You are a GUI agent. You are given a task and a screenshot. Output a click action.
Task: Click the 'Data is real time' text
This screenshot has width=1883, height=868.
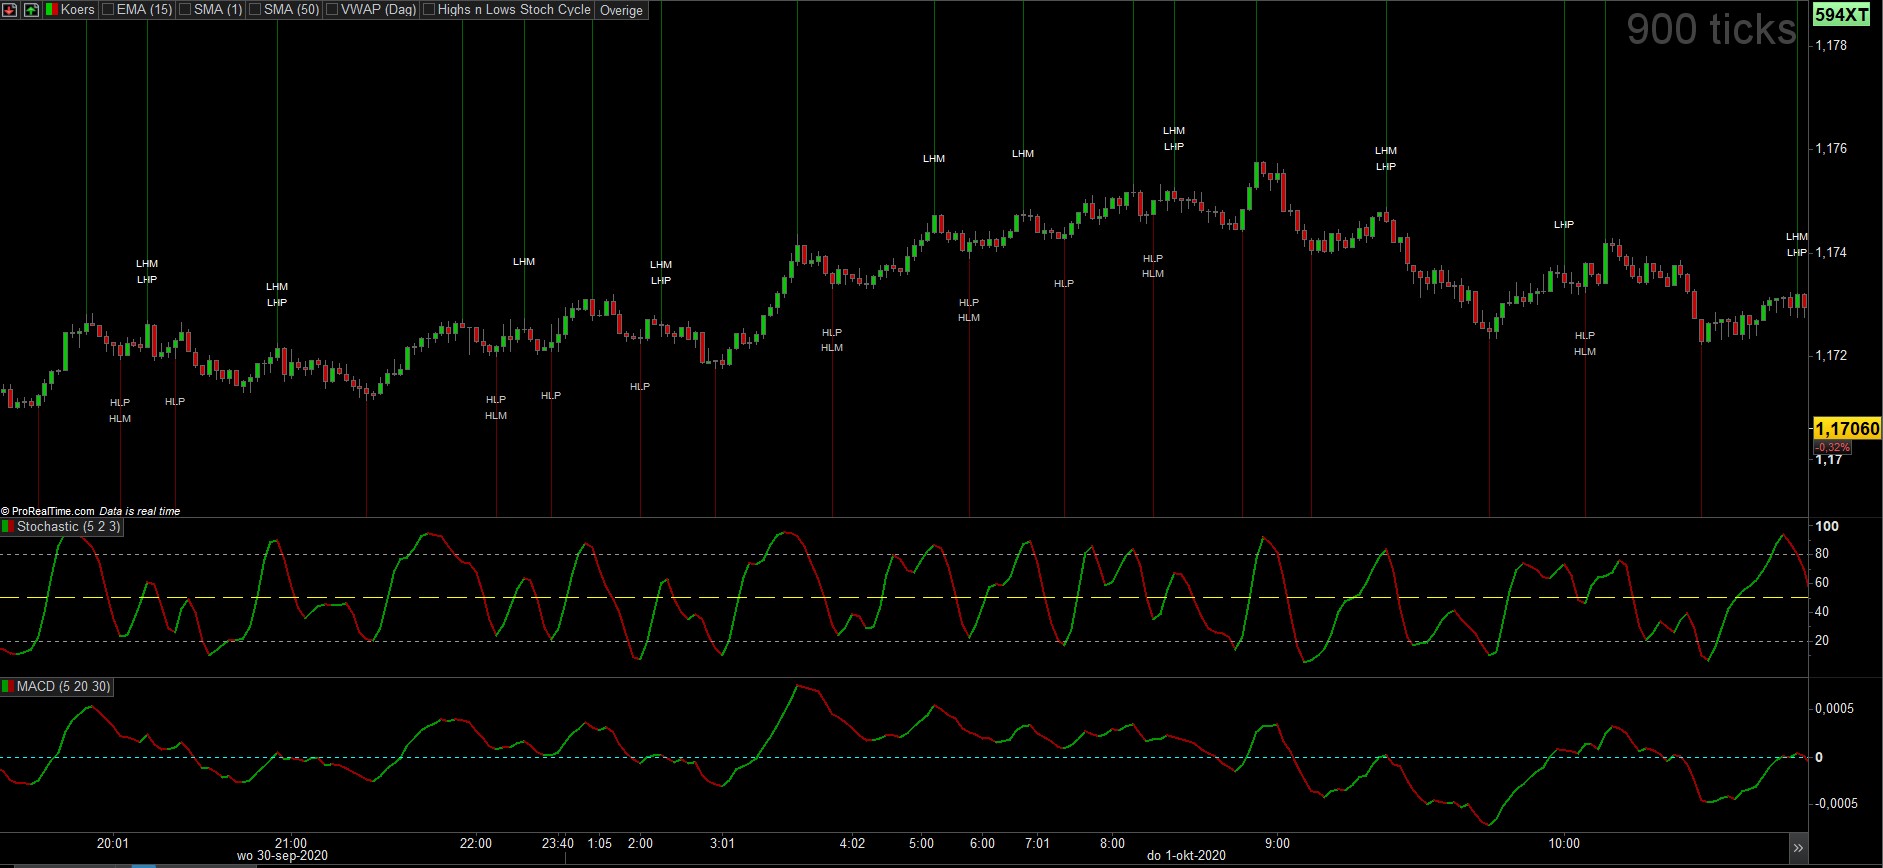[x=140, y=511]
